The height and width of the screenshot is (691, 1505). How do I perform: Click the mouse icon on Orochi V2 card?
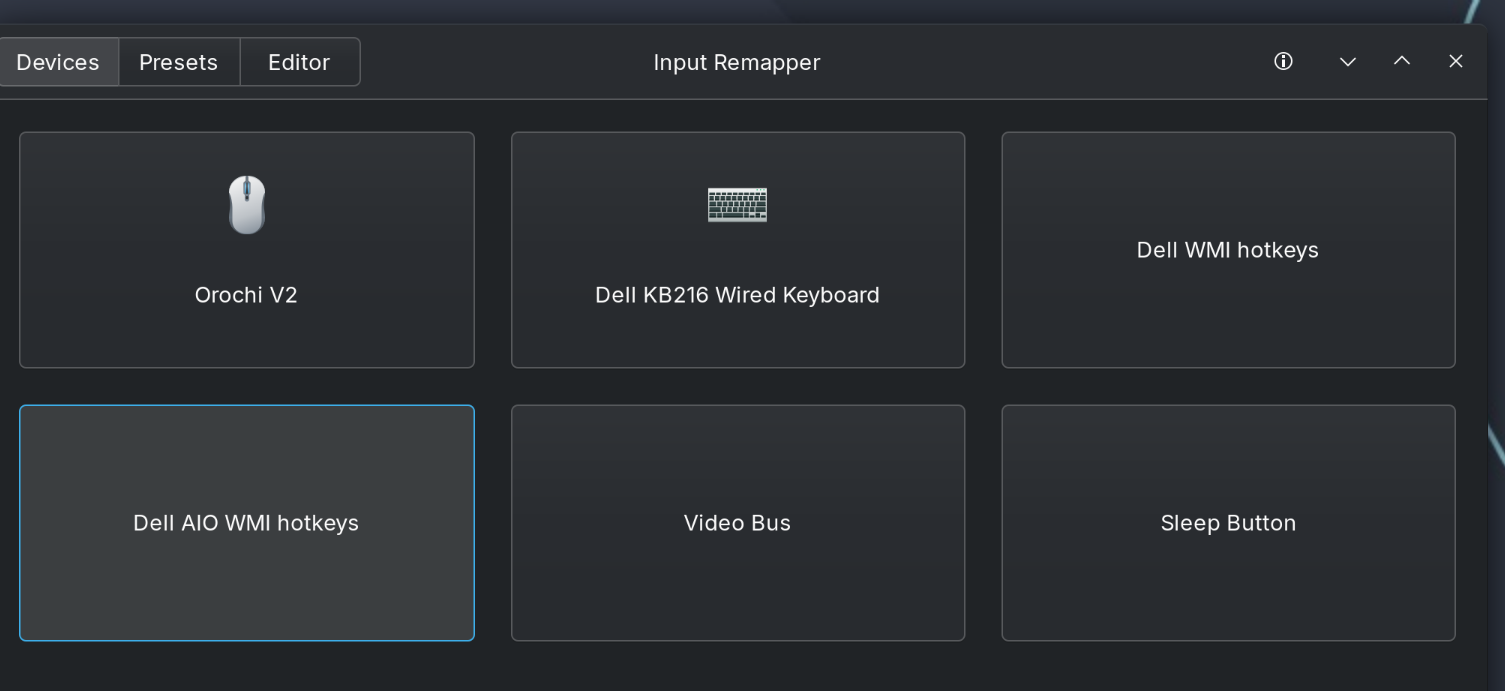click(246, 205)
